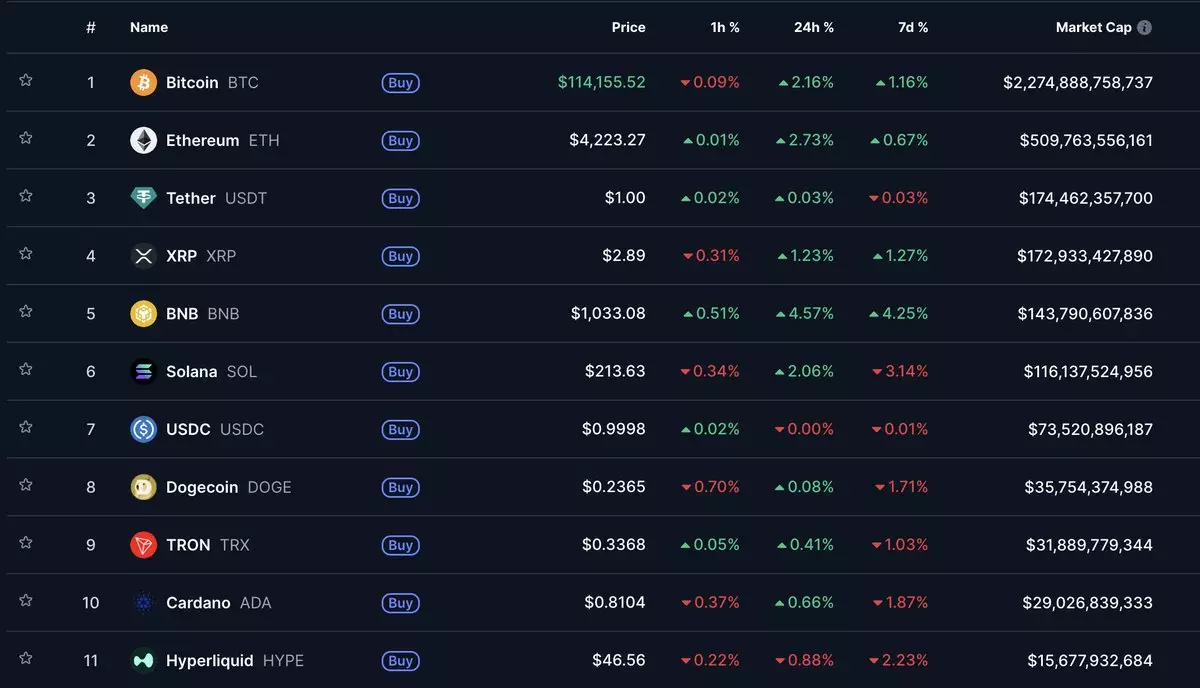Click the Ethereum diamond logo icon
The height and width of the screenshot is (688, 1200).
click(144, 140)
